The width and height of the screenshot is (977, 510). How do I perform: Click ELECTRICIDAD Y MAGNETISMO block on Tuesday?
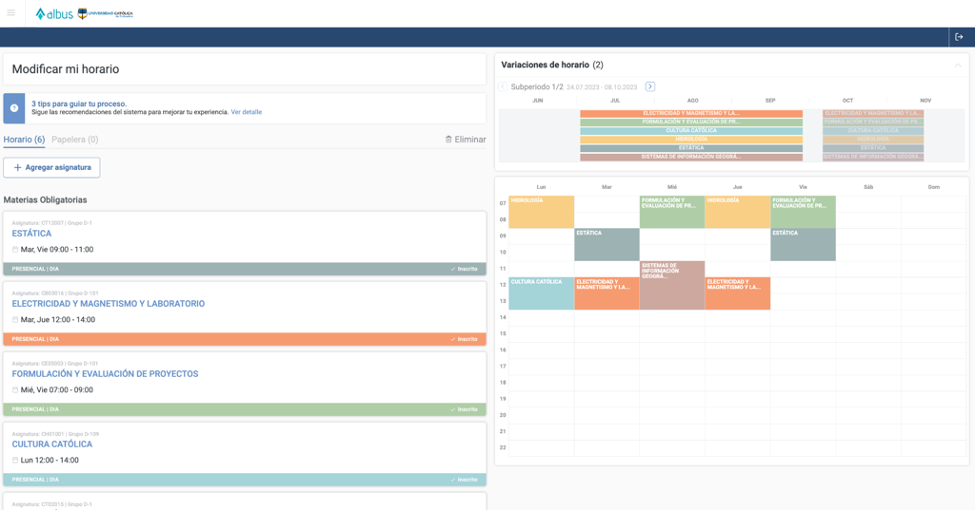pyautogui.click(x=607, y=294)
